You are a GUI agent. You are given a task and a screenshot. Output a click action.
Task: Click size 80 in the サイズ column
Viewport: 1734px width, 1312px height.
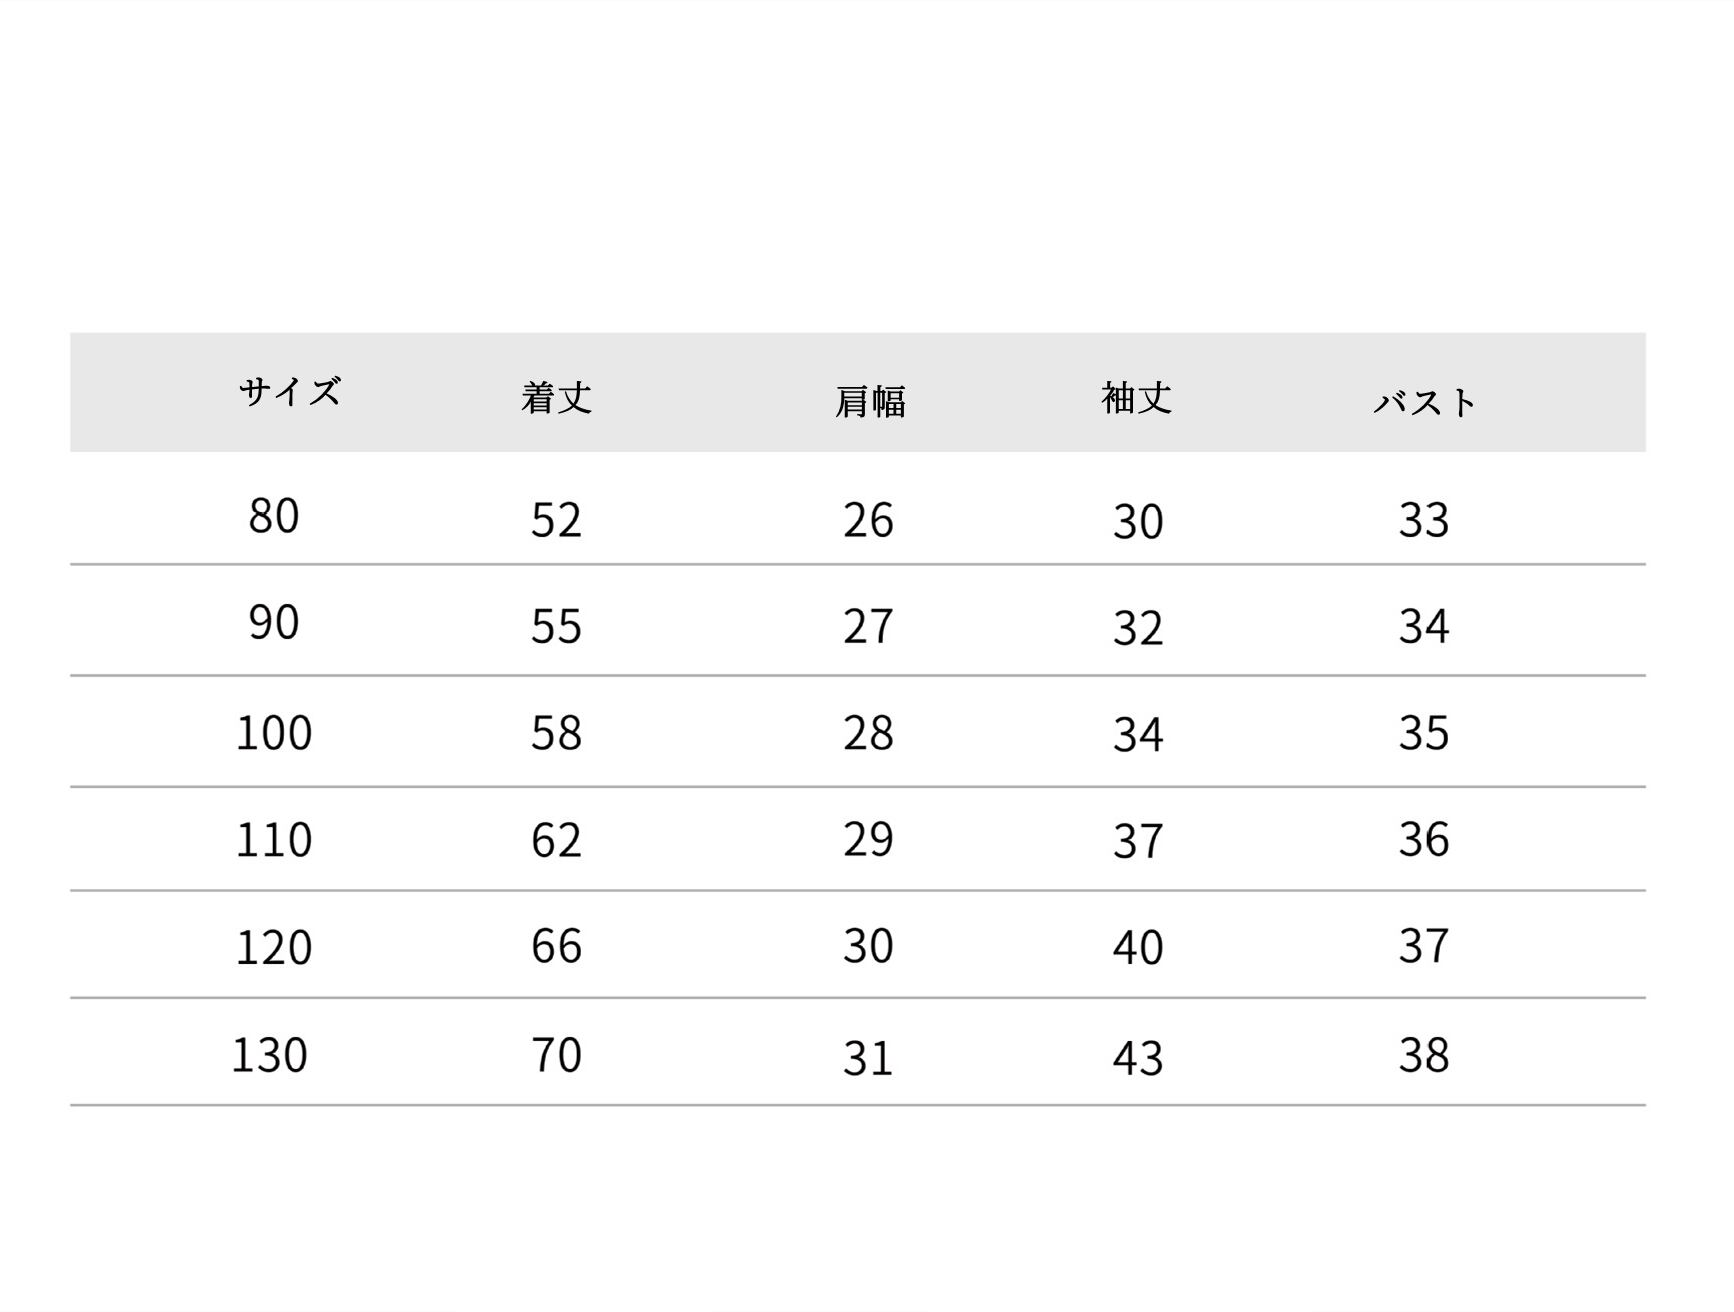273,516
